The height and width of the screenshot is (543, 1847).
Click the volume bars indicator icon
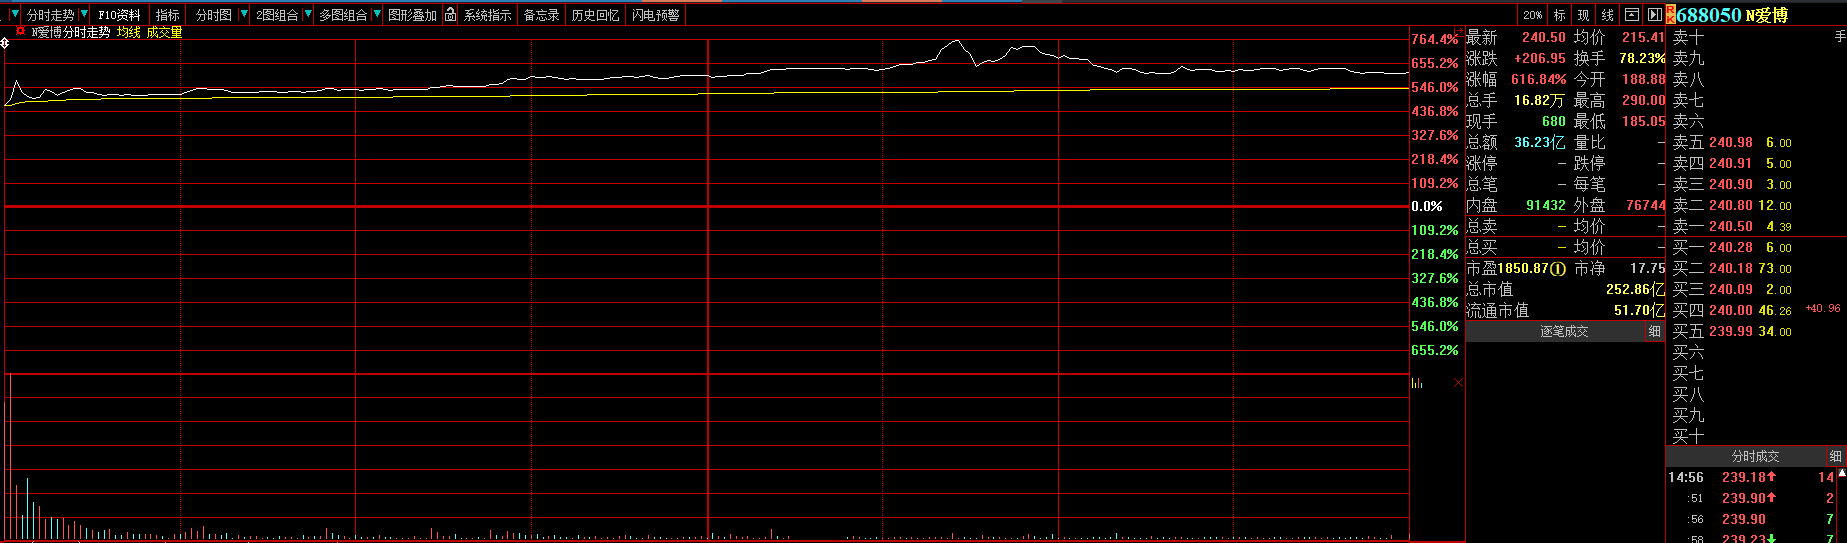(x=1417, y=383)
